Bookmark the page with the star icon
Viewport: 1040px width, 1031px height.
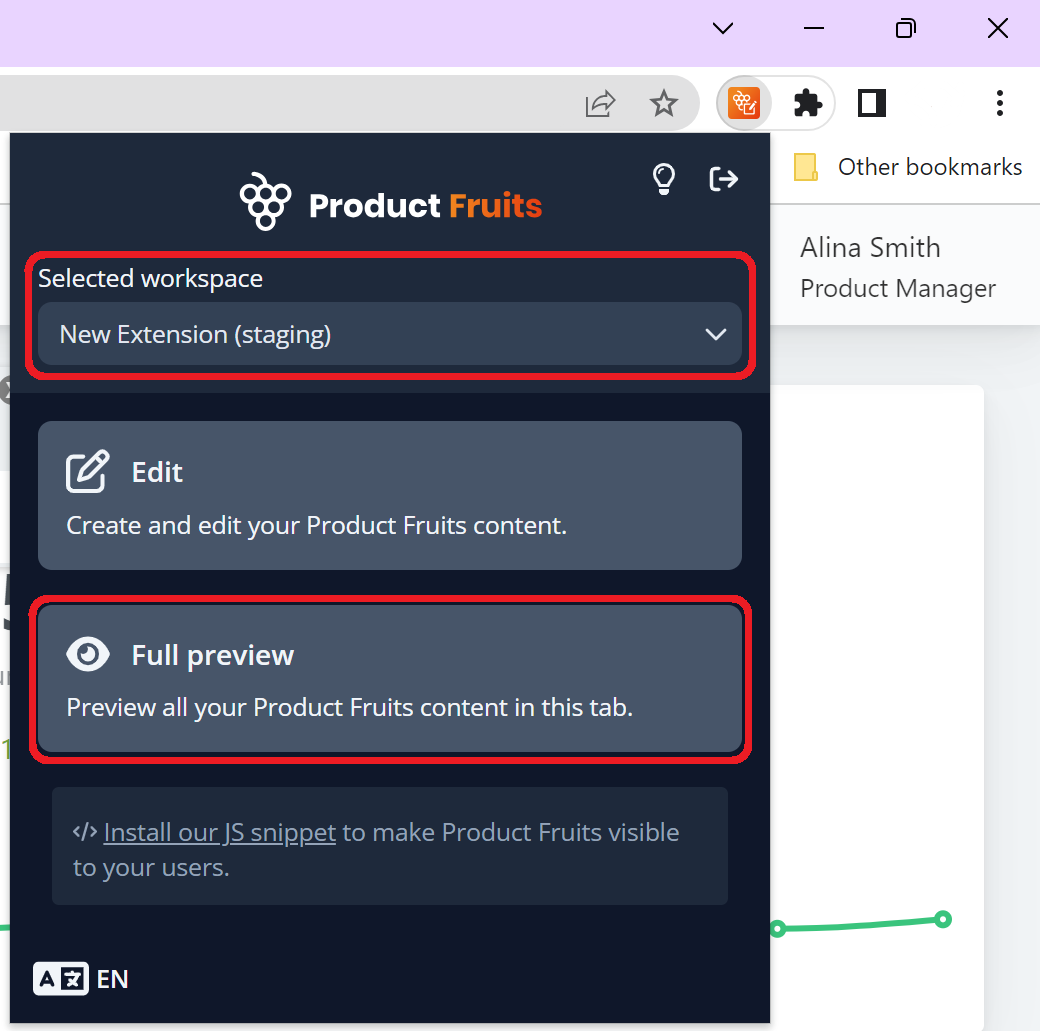point(664,103)
